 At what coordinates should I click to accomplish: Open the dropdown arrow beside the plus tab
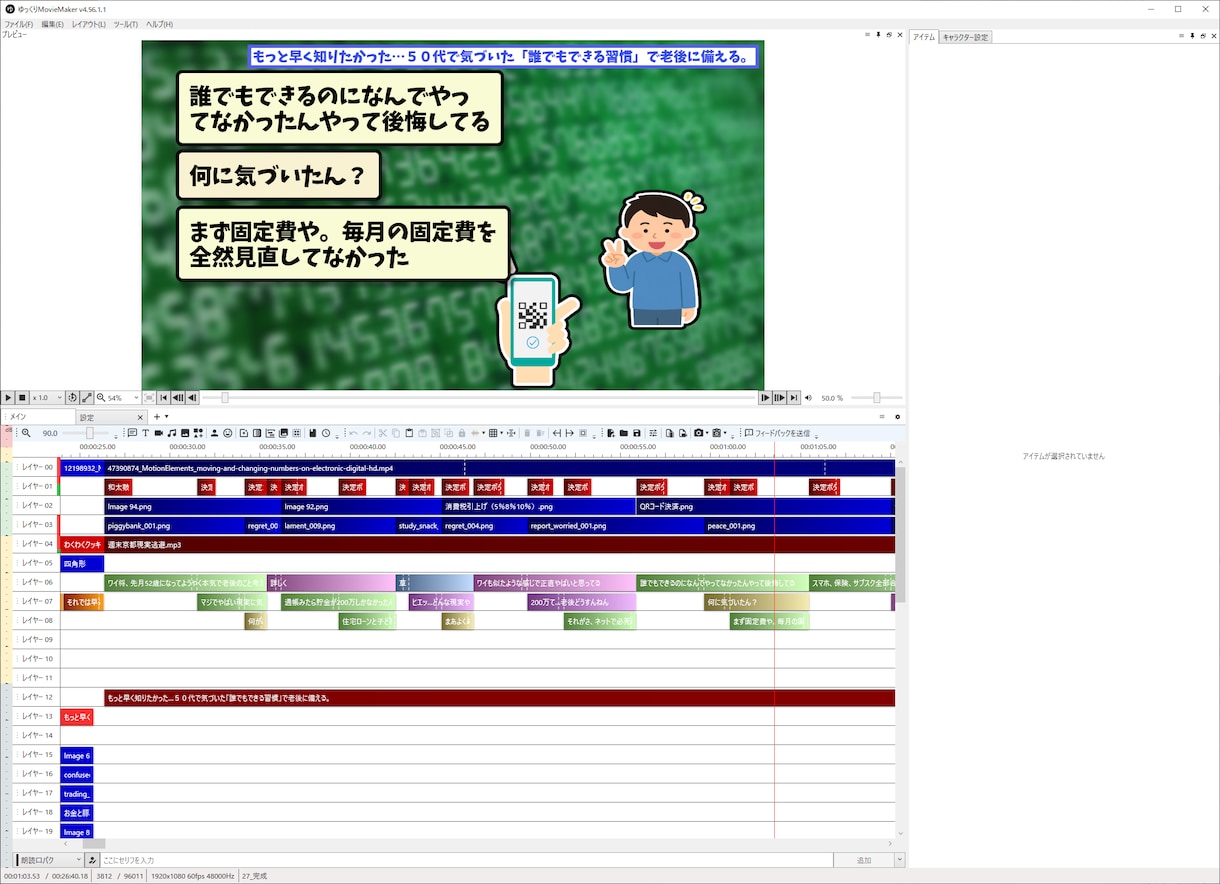(167, 416)
